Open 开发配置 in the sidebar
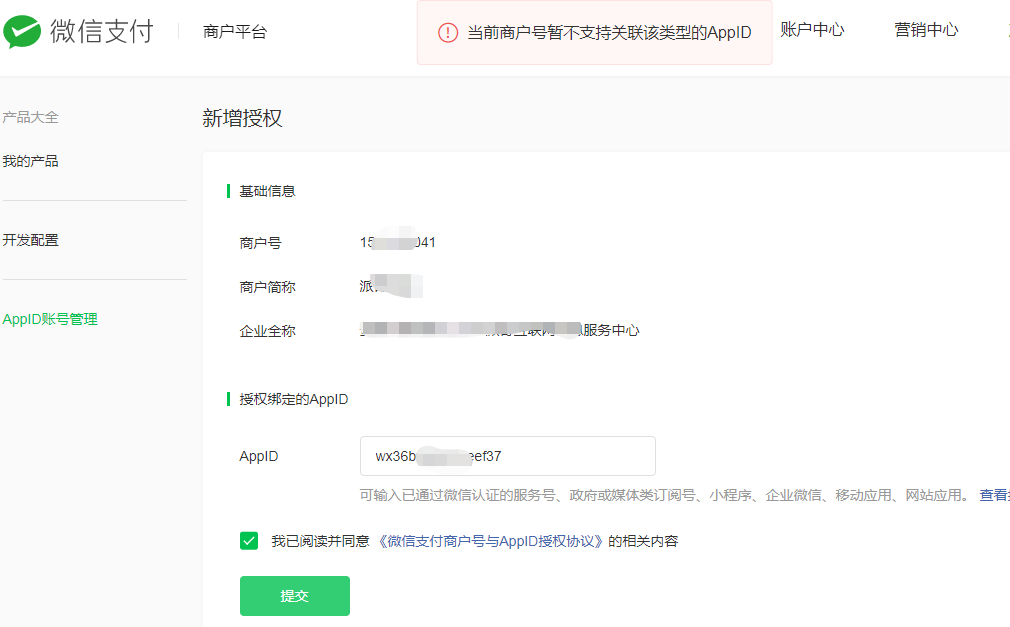1010x627 pixels. click(30, 240)
